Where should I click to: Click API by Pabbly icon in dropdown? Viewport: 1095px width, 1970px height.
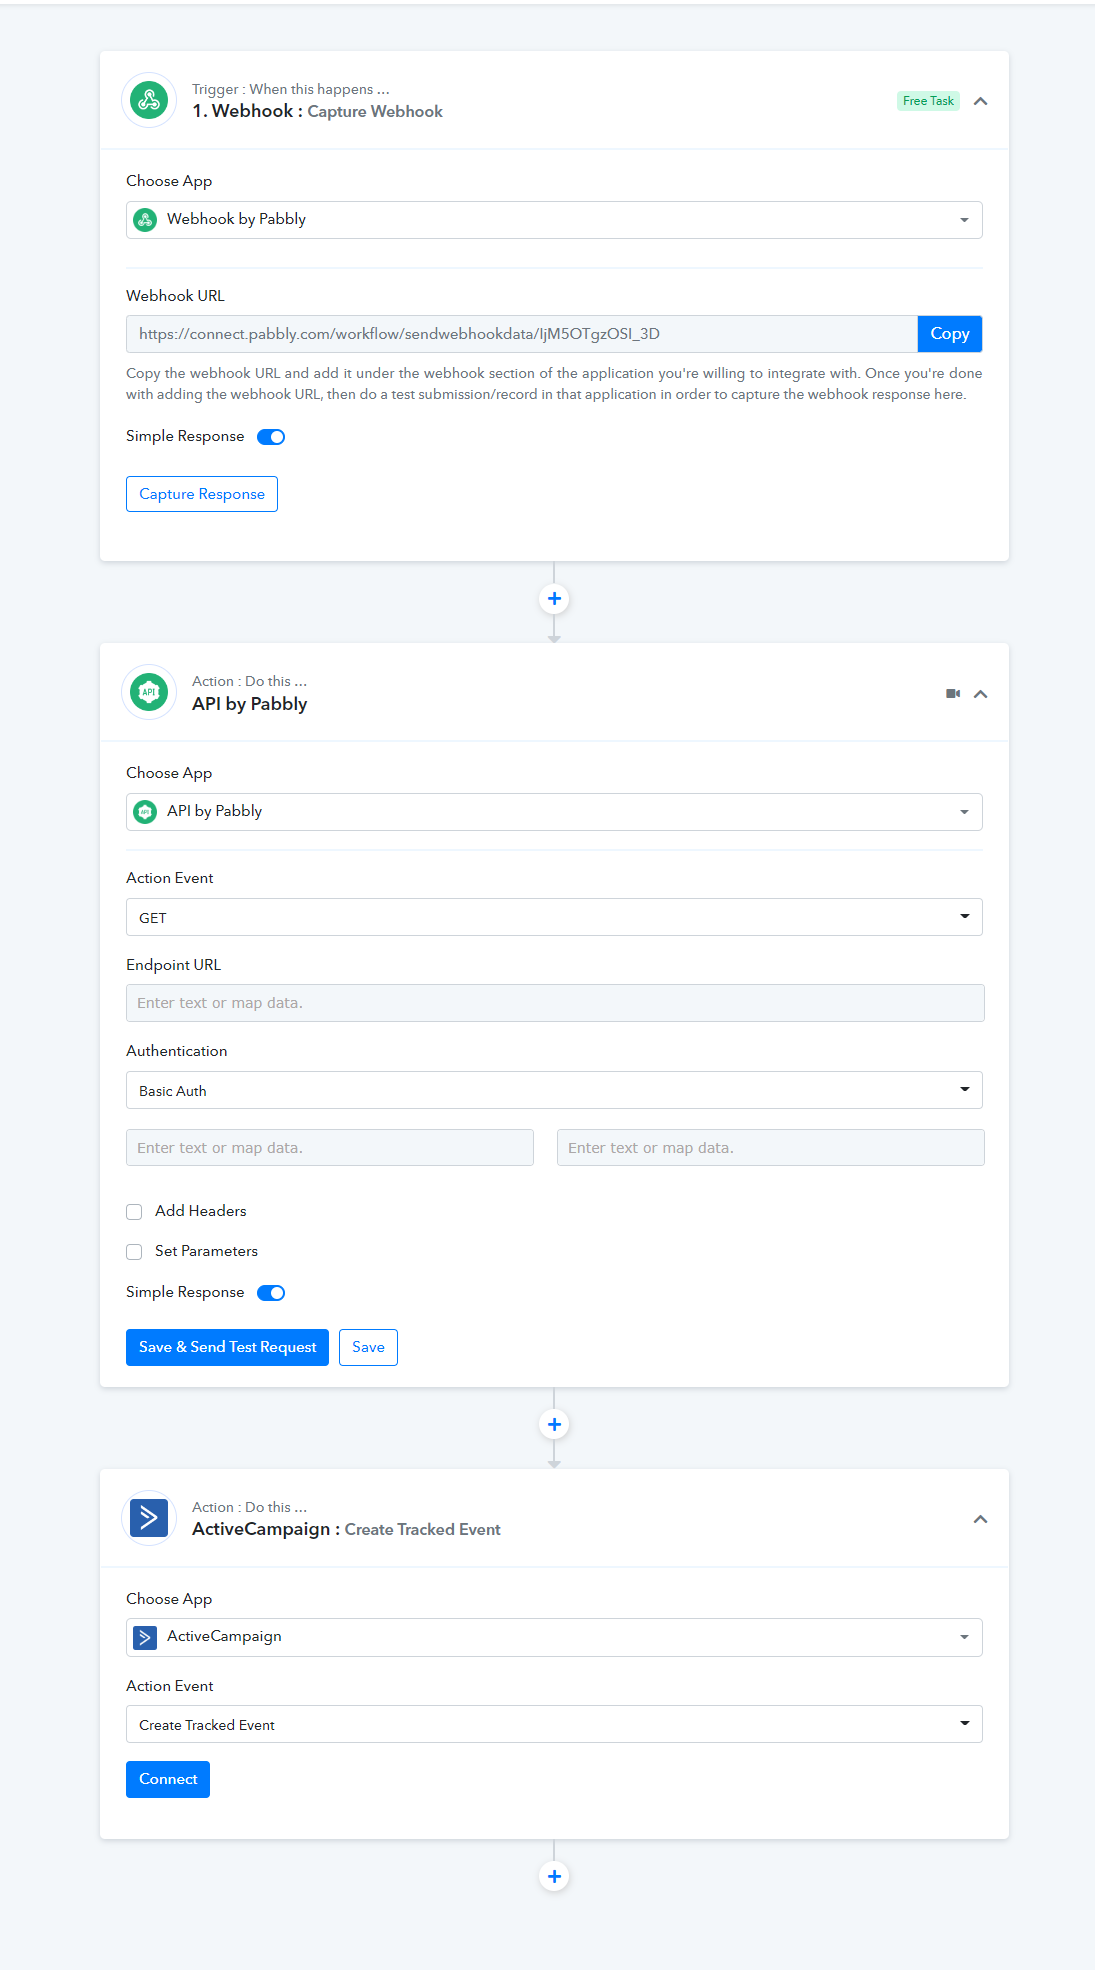pyautogui.click(x=145, y=812)
